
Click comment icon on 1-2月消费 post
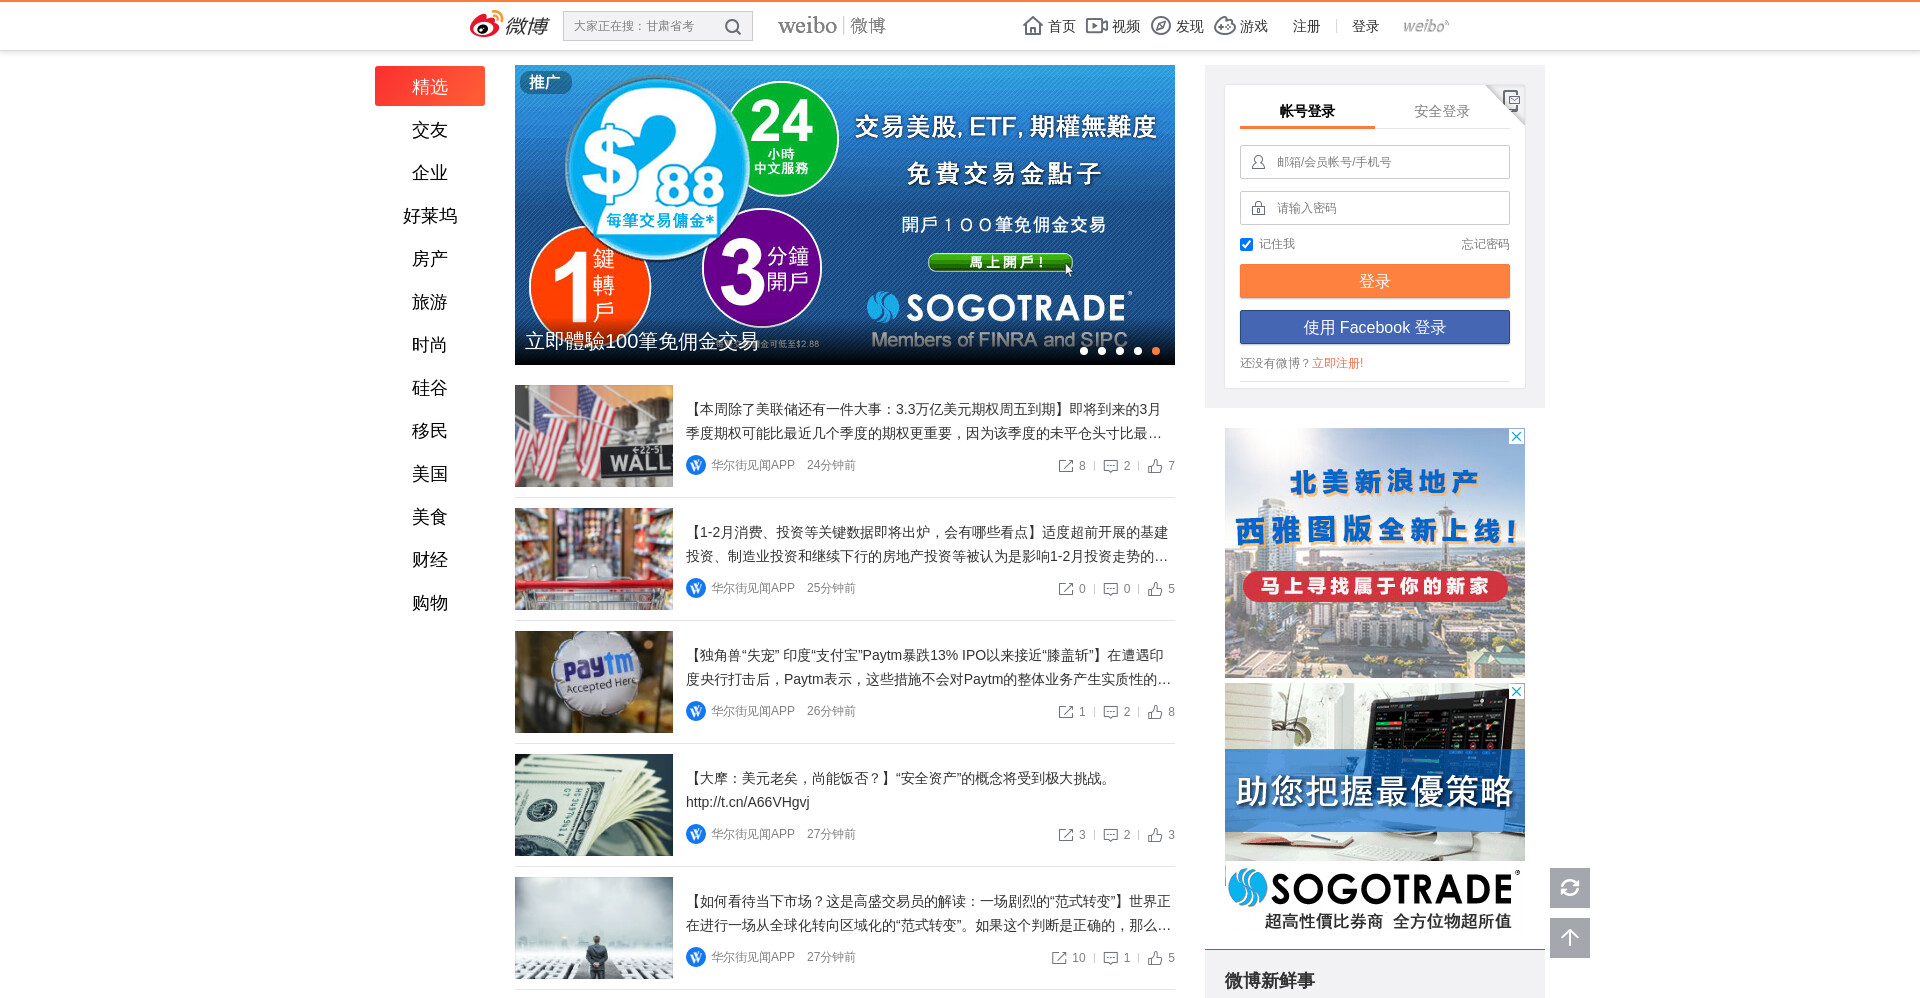(1110, 589)
